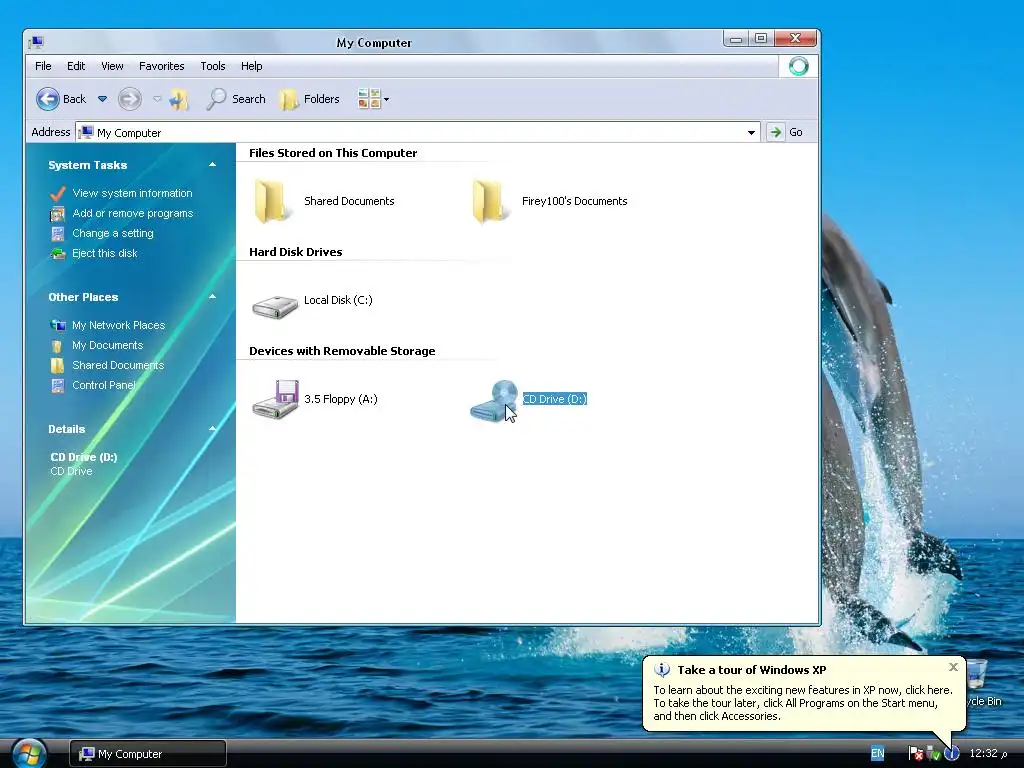The height and width of the screenshot is (768, 1024).
Task: Collapse the System Tasks section
Action: click(212, 165)
